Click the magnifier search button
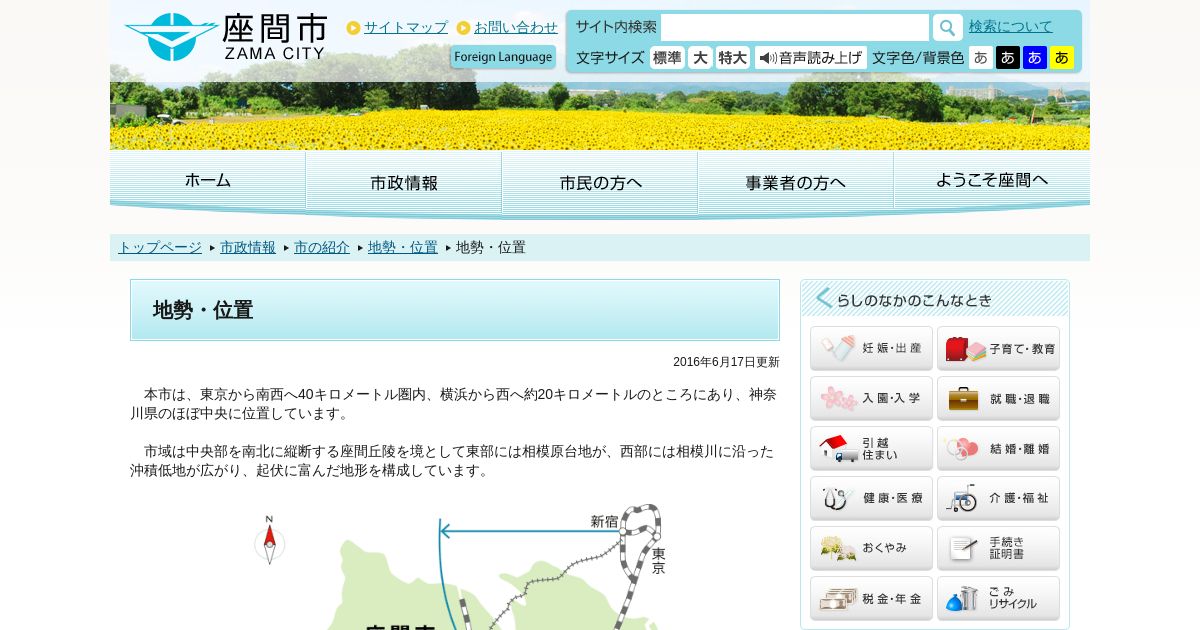The width and height of the screenshot is (1200, 630). coord(947,27)
